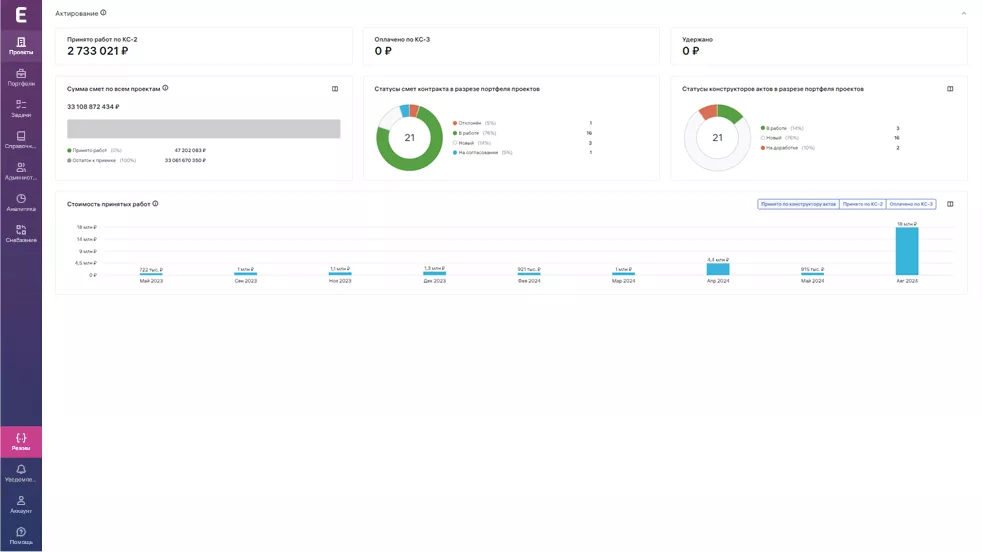Collapse the Актирование section chevron
This screenshot has height=552, width=982.
963,14
